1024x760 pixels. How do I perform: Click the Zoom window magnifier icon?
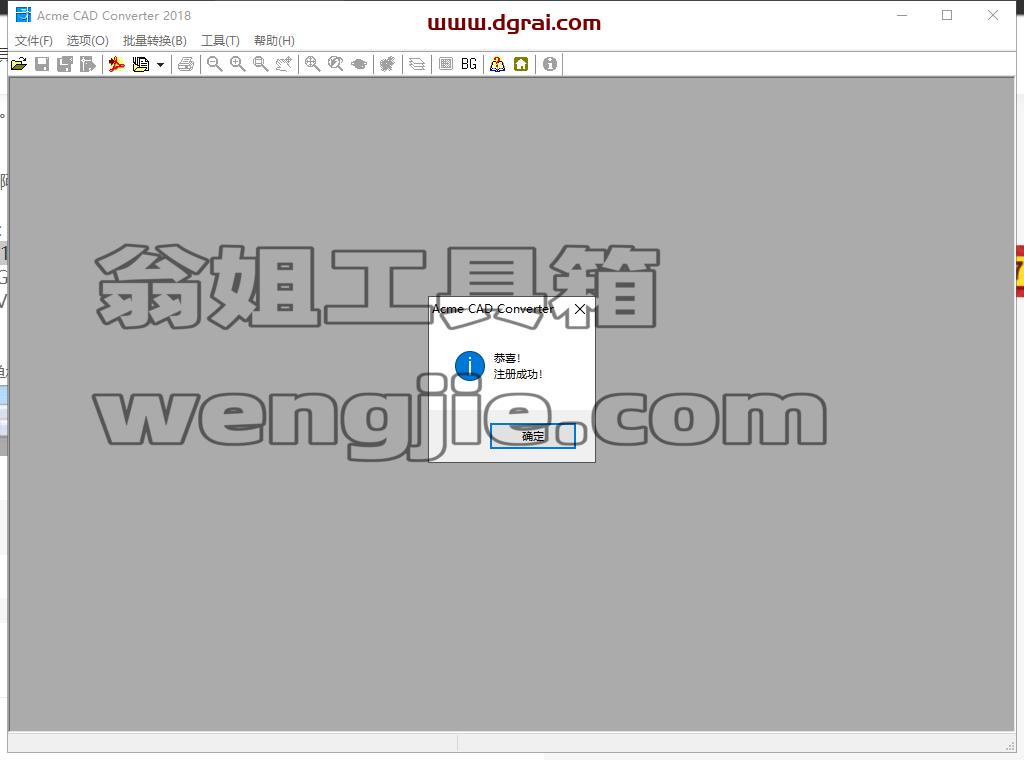coord(261,64)
